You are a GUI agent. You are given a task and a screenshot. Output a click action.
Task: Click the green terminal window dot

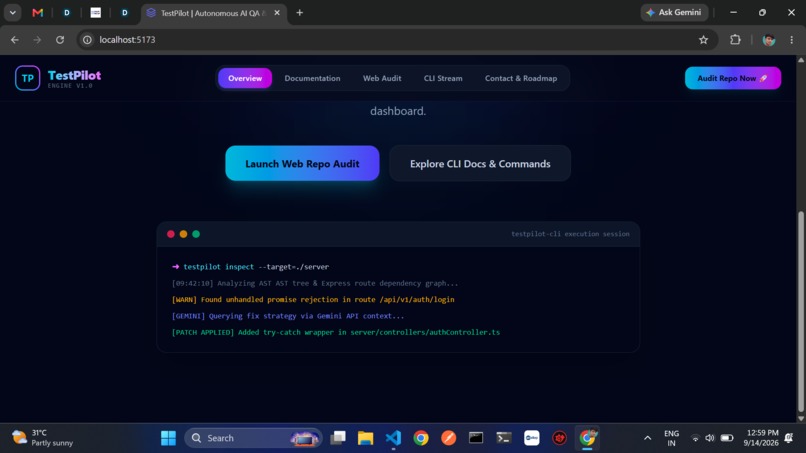196,234
